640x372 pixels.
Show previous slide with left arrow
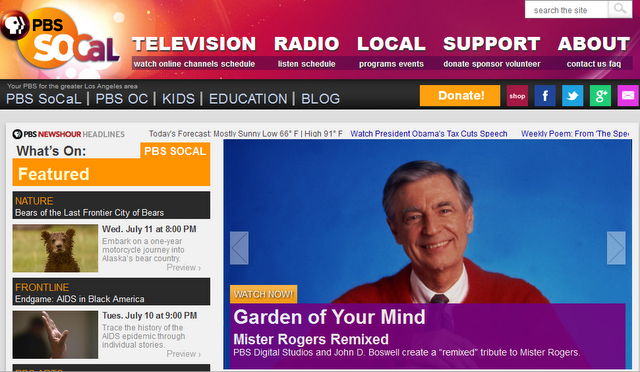click(x=239, y=248)
